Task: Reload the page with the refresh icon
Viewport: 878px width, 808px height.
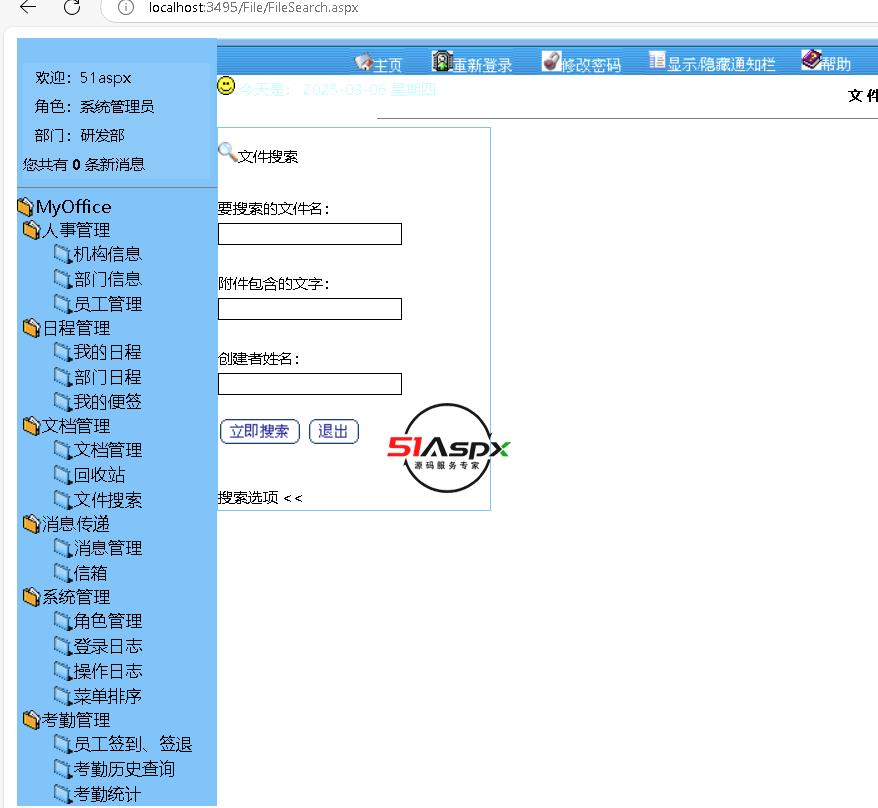Action: 72,7
